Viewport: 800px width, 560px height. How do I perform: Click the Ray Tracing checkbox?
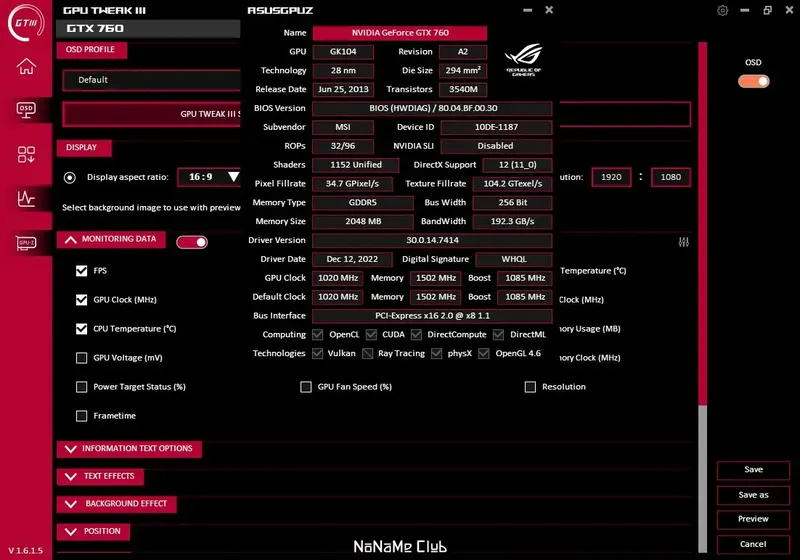click(367, 353)
